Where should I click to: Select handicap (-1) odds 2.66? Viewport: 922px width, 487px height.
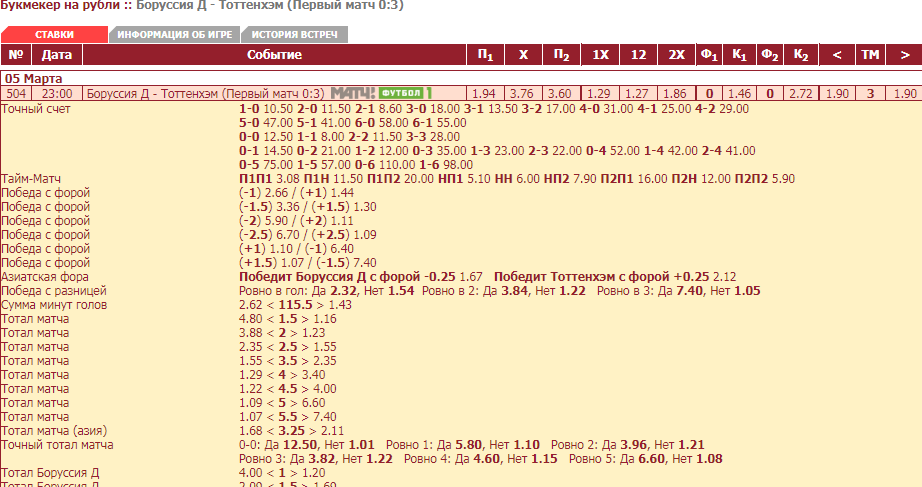click(x=263, y=193)
